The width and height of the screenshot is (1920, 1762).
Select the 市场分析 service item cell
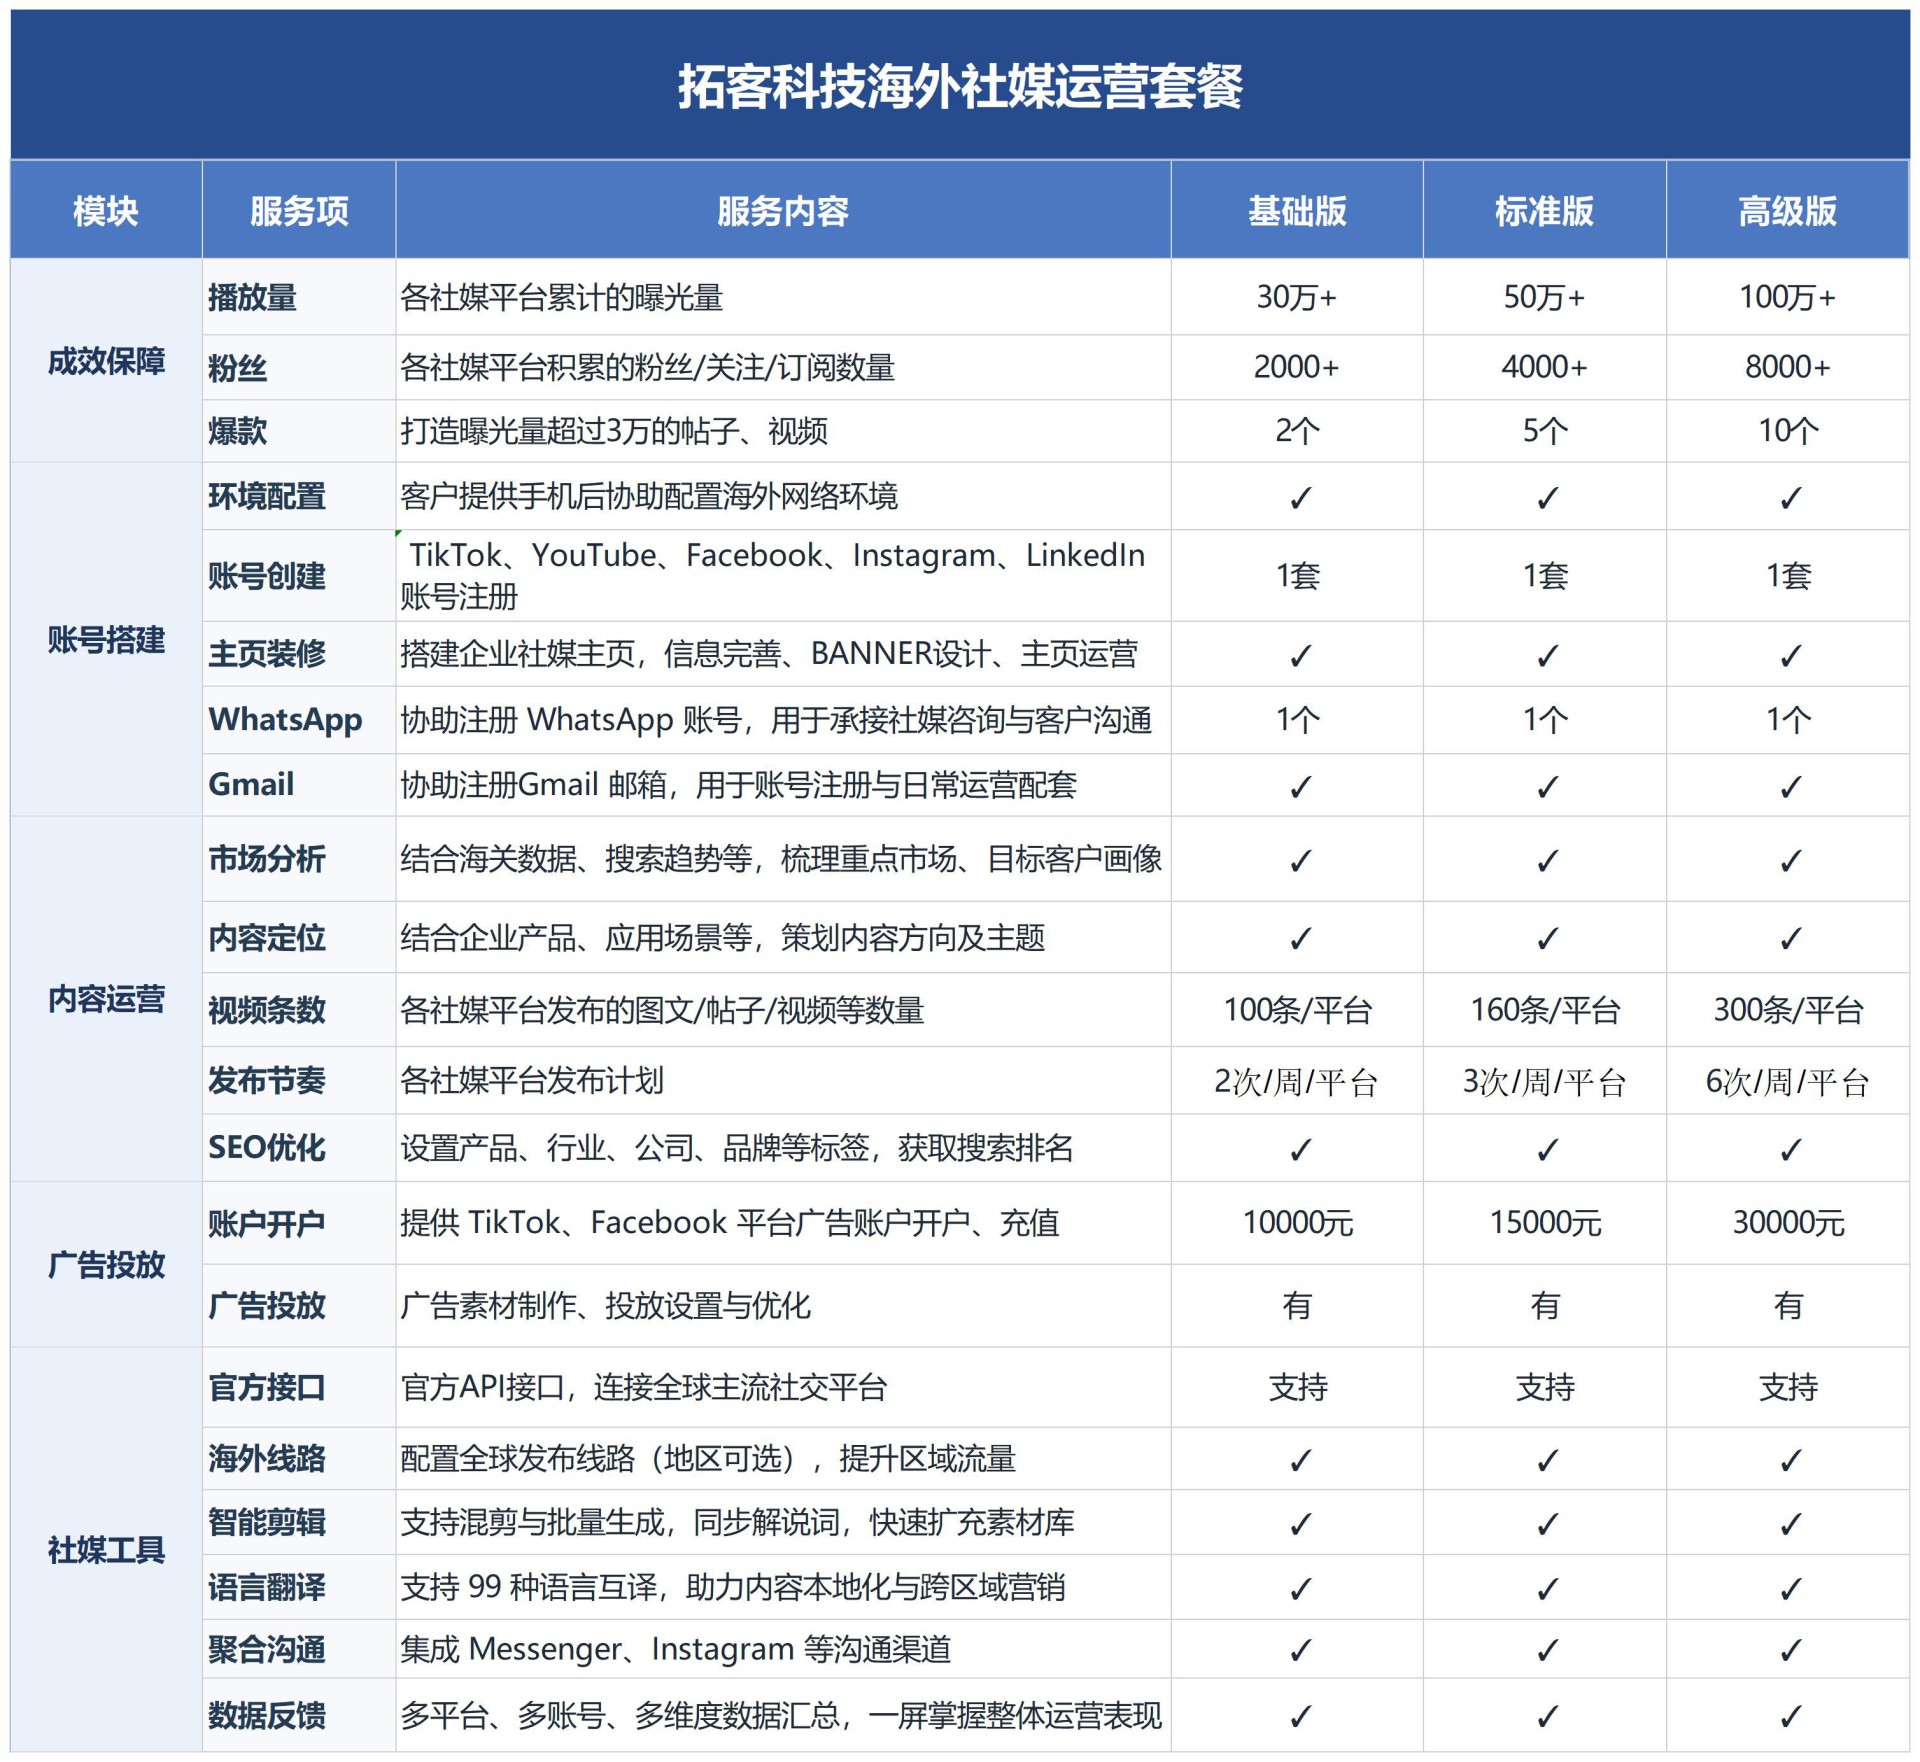click(x=299, y=859)
